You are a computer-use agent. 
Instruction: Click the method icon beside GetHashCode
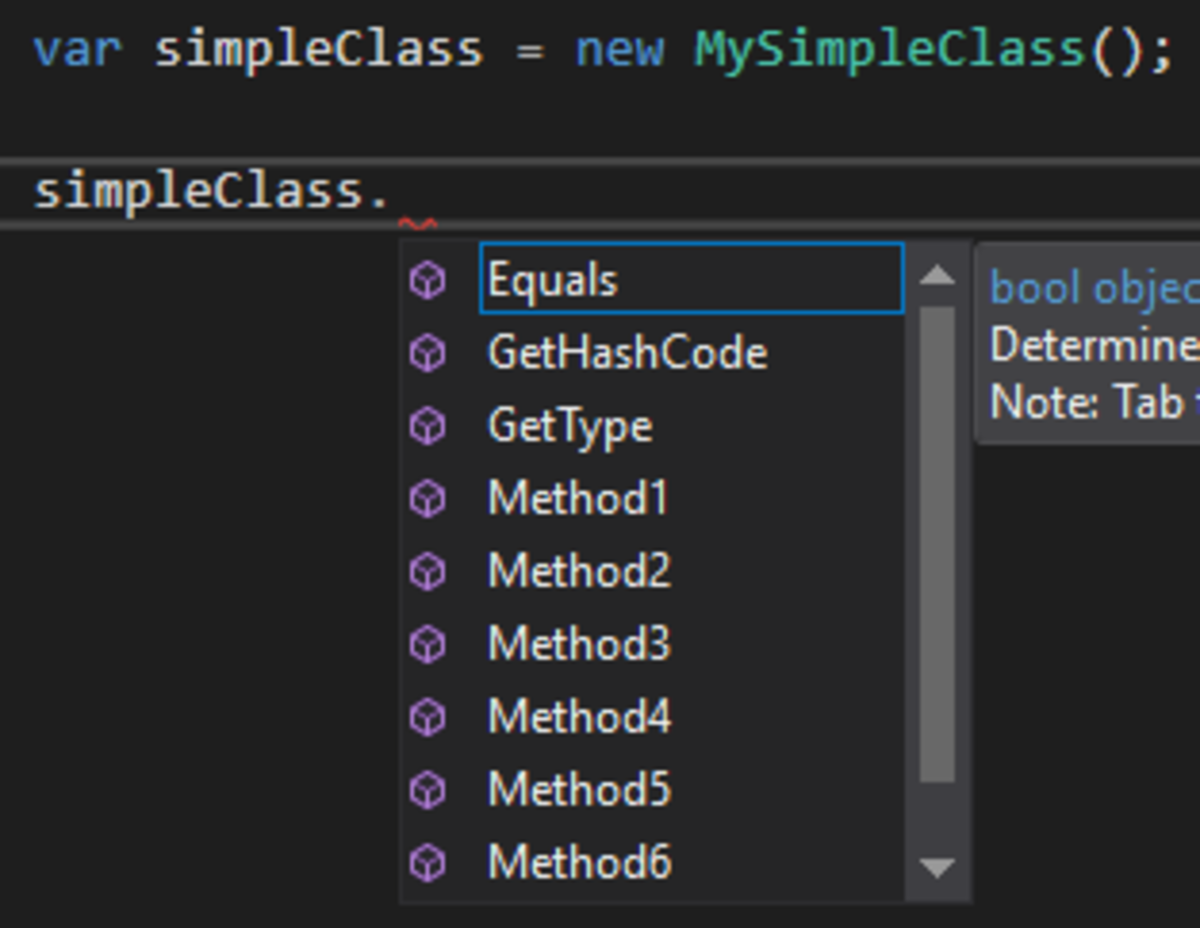tap(428, 353)
